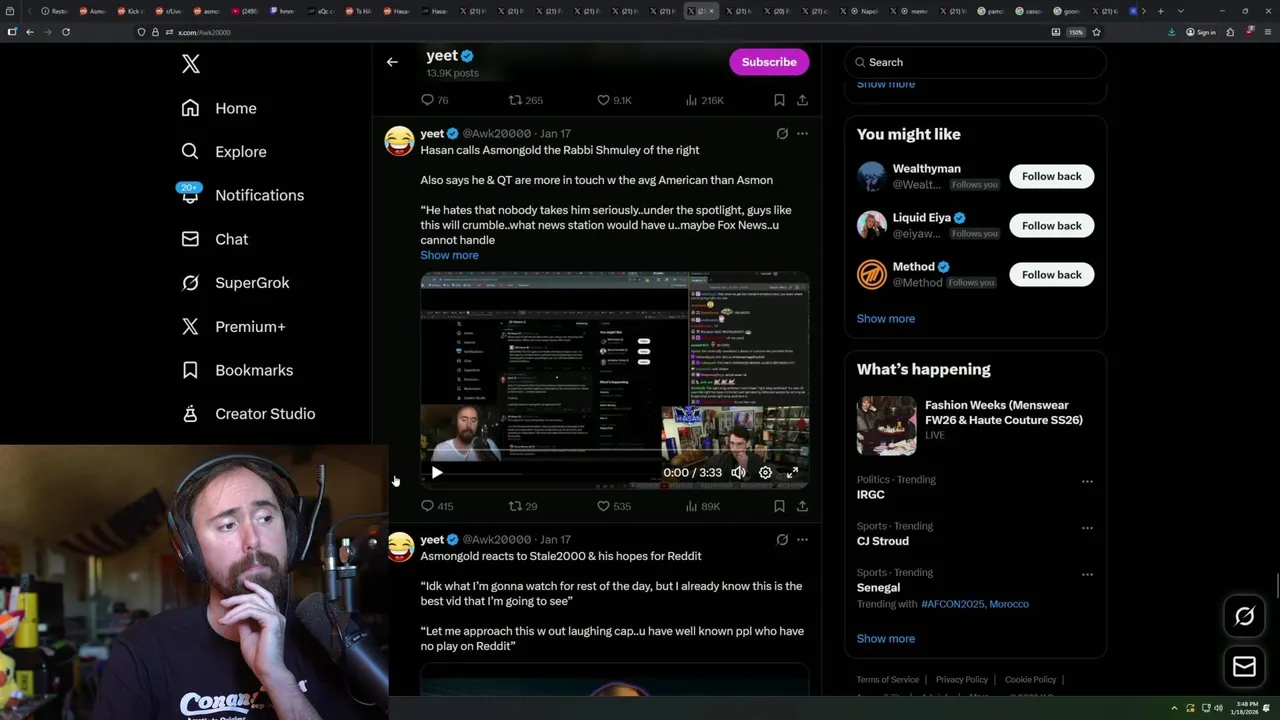View analytics showing 89K views

coord(702,506)
